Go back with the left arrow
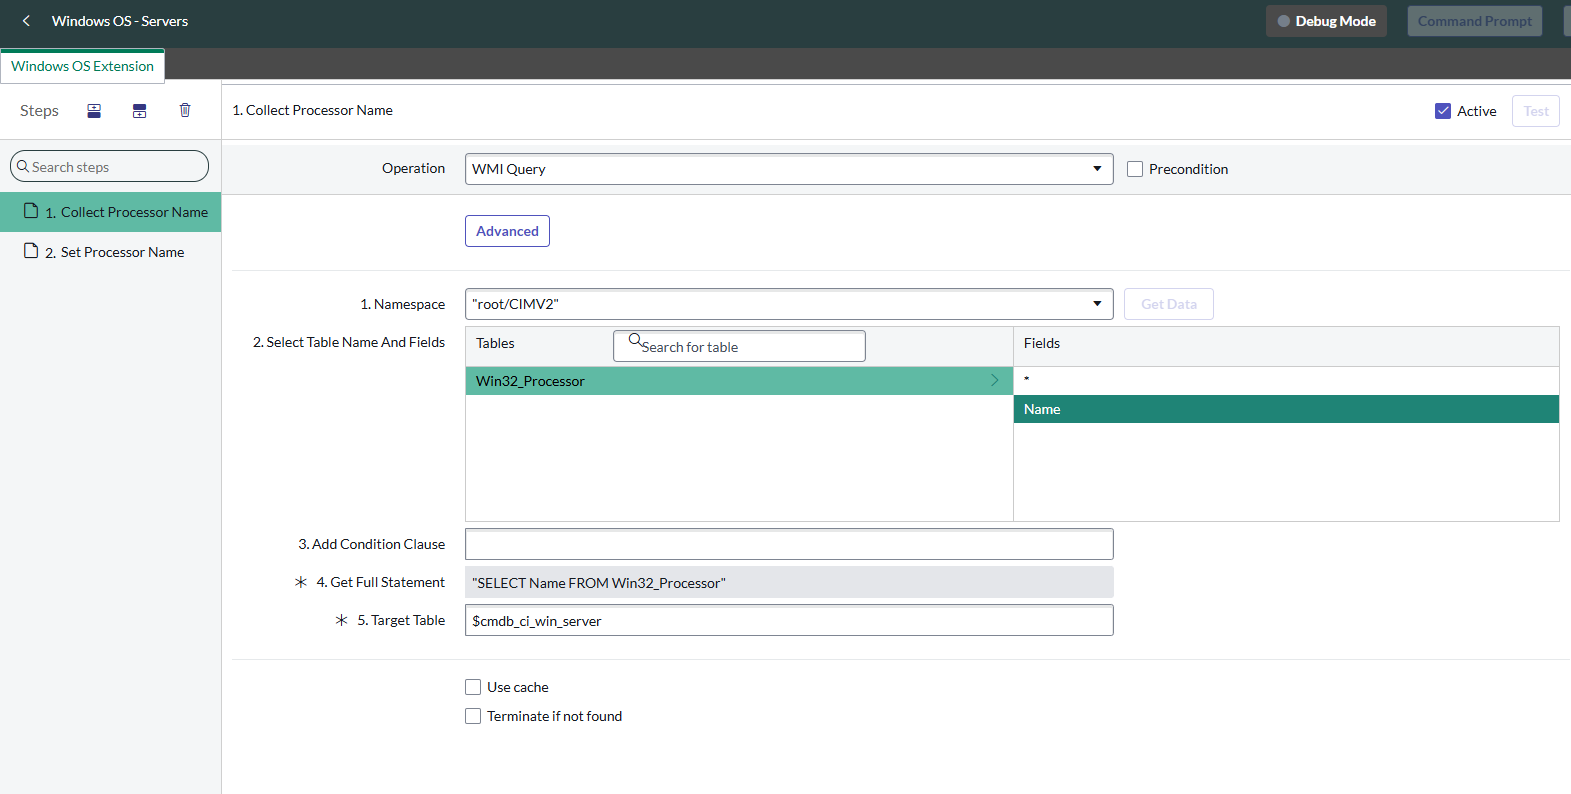 tap(26, 21)
